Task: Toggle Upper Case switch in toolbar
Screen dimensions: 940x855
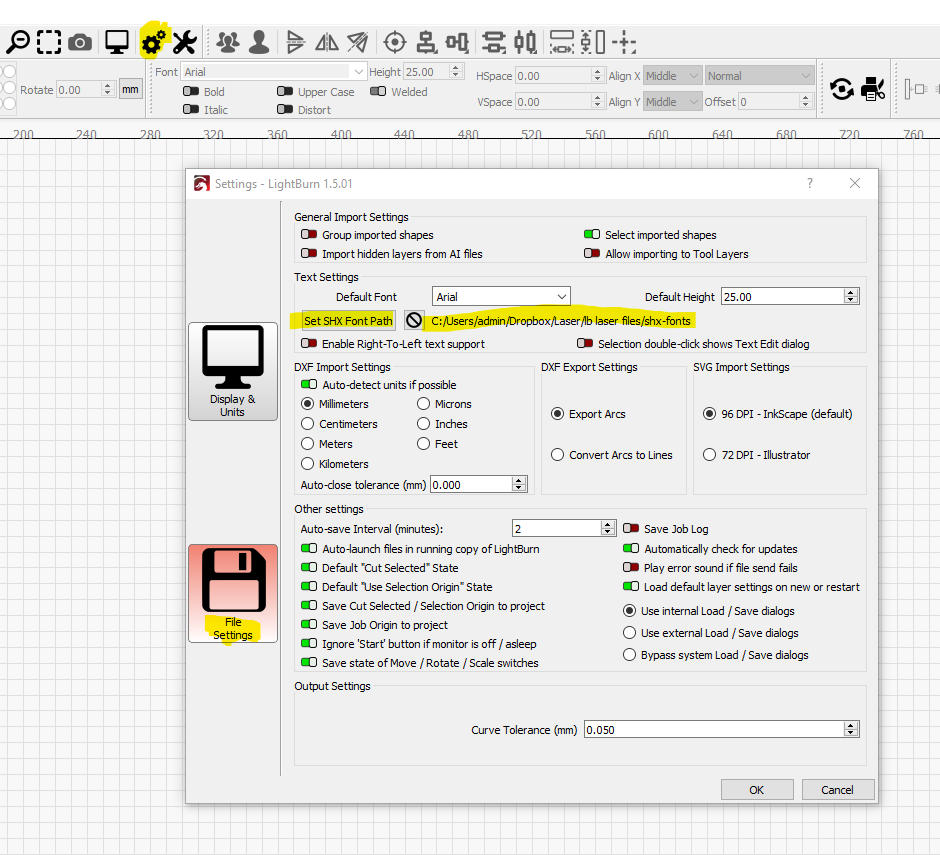Action: (x=285, y=91)
